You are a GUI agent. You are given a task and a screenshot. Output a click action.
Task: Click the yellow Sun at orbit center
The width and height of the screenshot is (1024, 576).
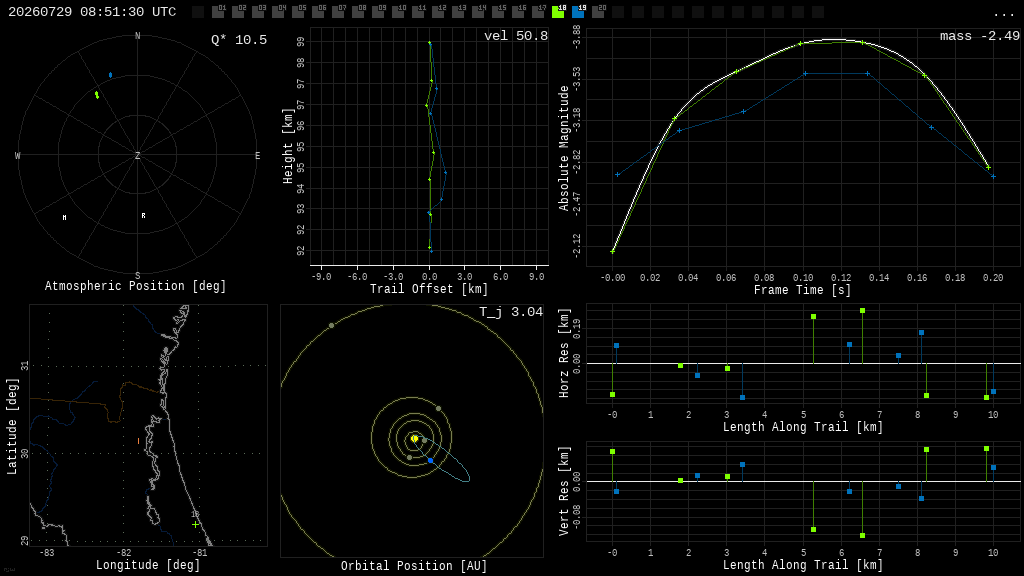click(x=414, y=439)
